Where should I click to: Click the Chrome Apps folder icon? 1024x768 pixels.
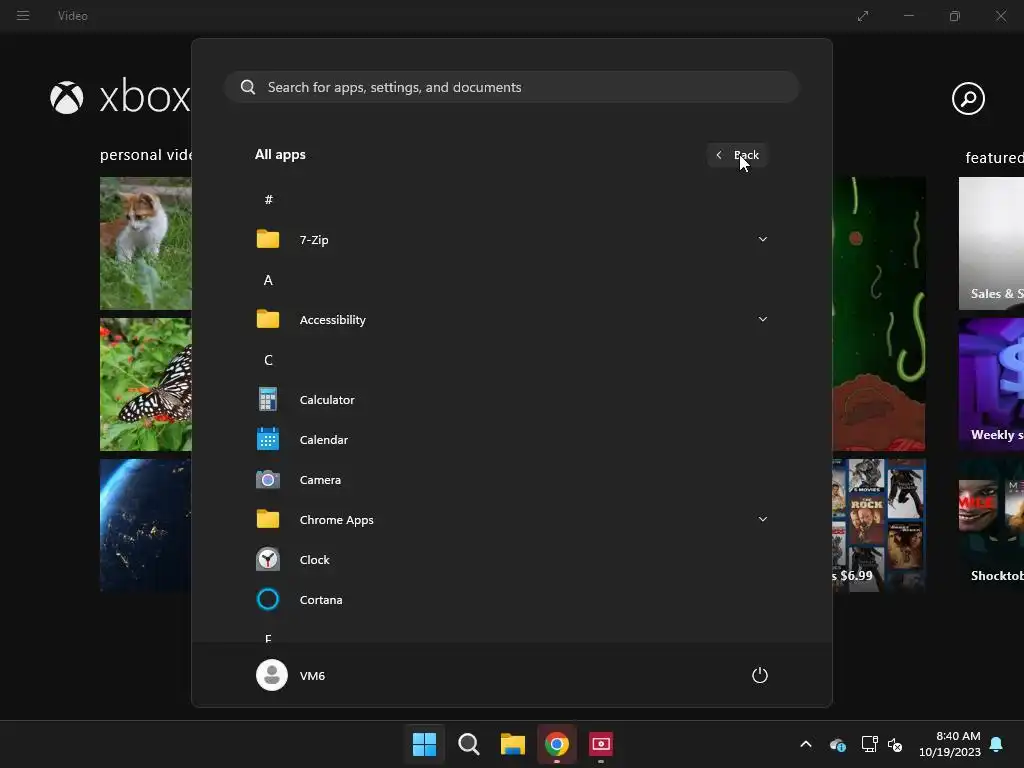268,520
